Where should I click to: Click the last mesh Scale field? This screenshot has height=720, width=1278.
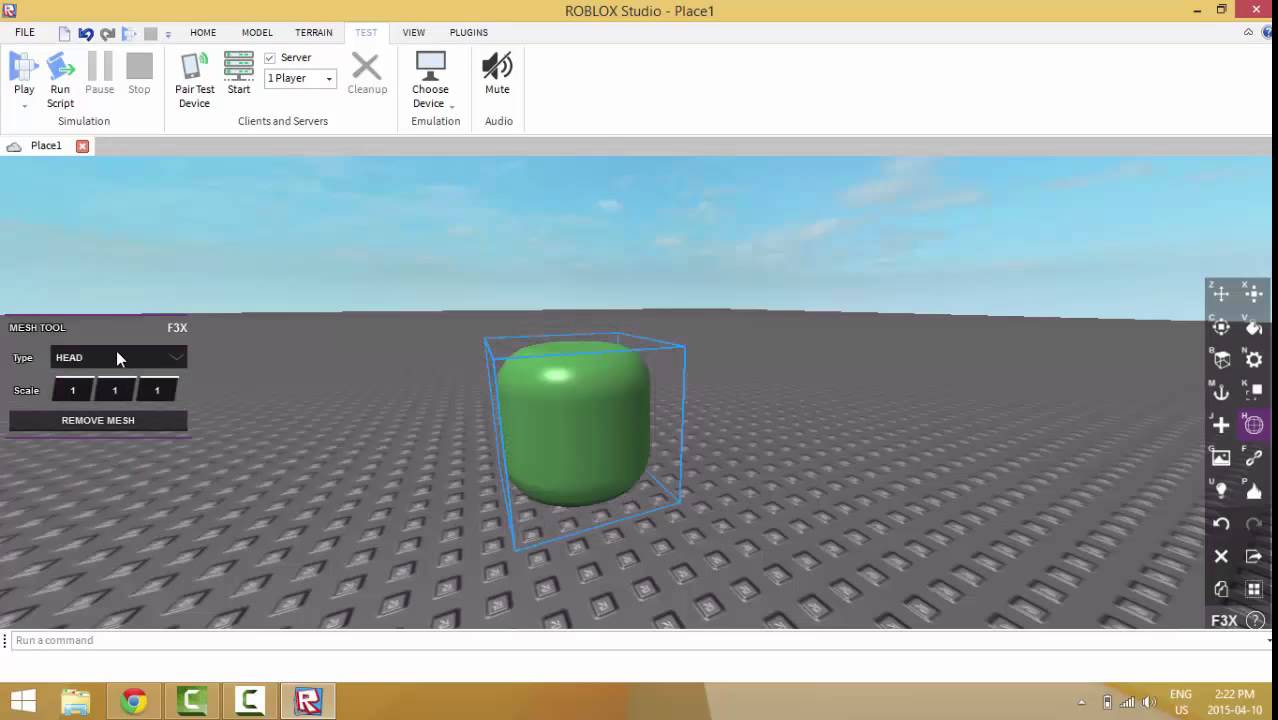pyautogui.click(x=157, y=390)
